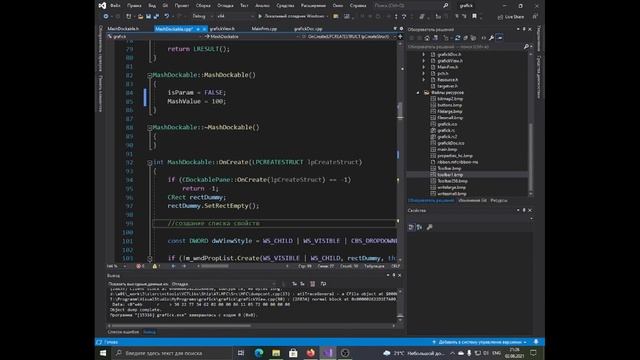Viewport: 640px width, 360px height.
Task: Click the search magnifier icon in title bar
Action: coord(446,6)
